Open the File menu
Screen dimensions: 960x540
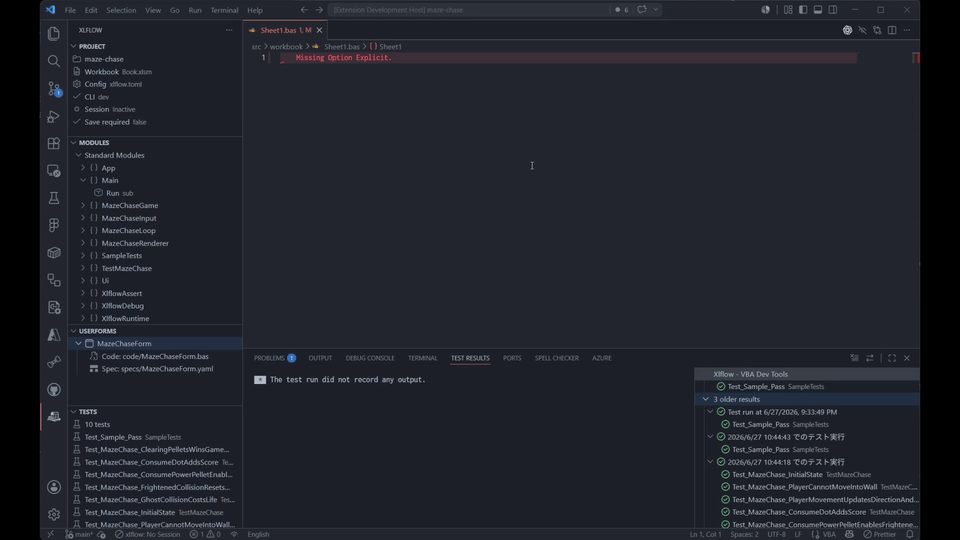pyautogui.click(x=70, y=10)
